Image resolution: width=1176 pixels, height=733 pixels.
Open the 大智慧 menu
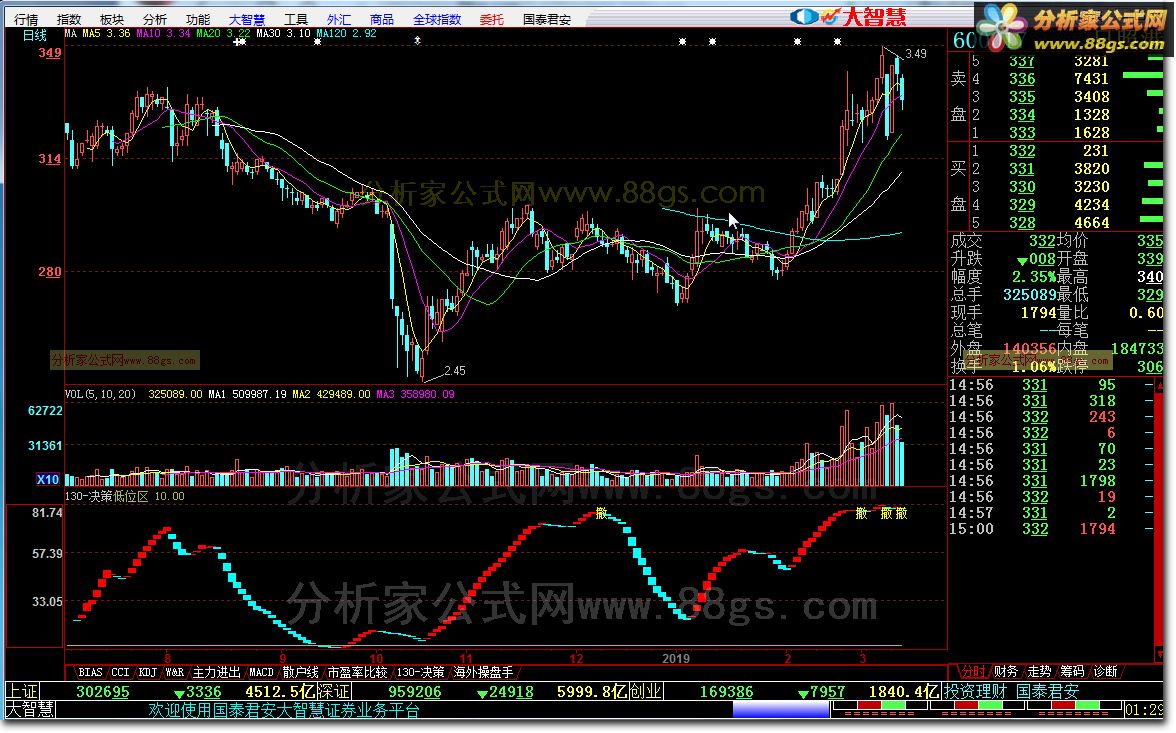[247, 20]
